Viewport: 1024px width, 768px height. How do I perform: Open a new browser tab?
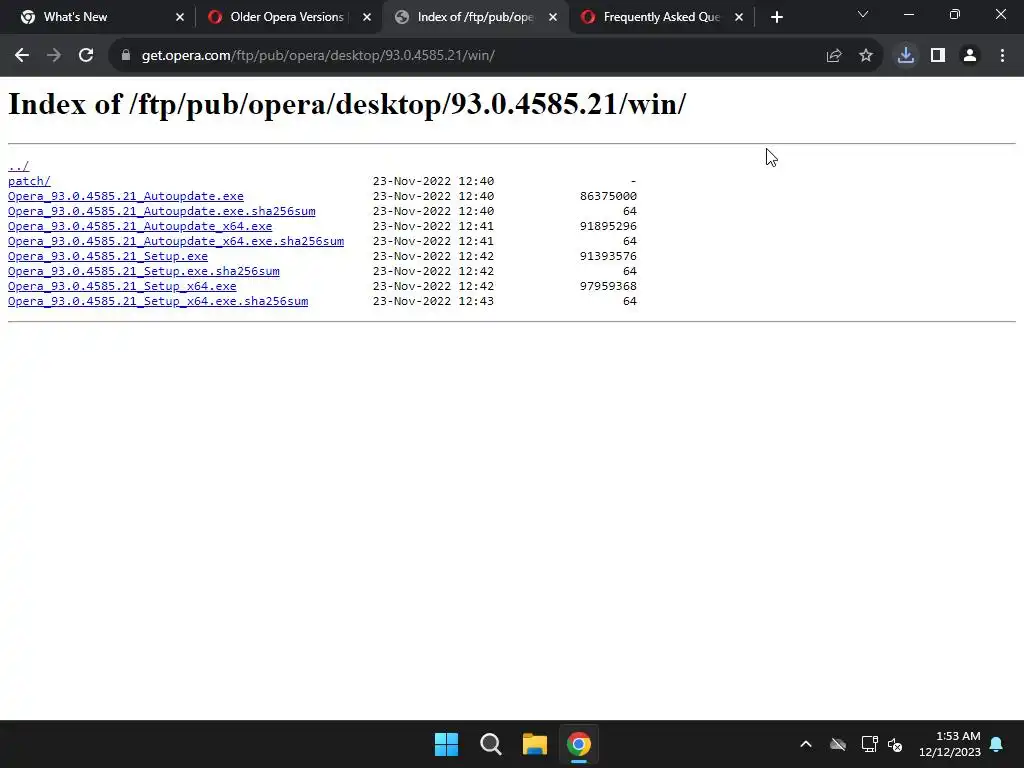coord(776,17)
